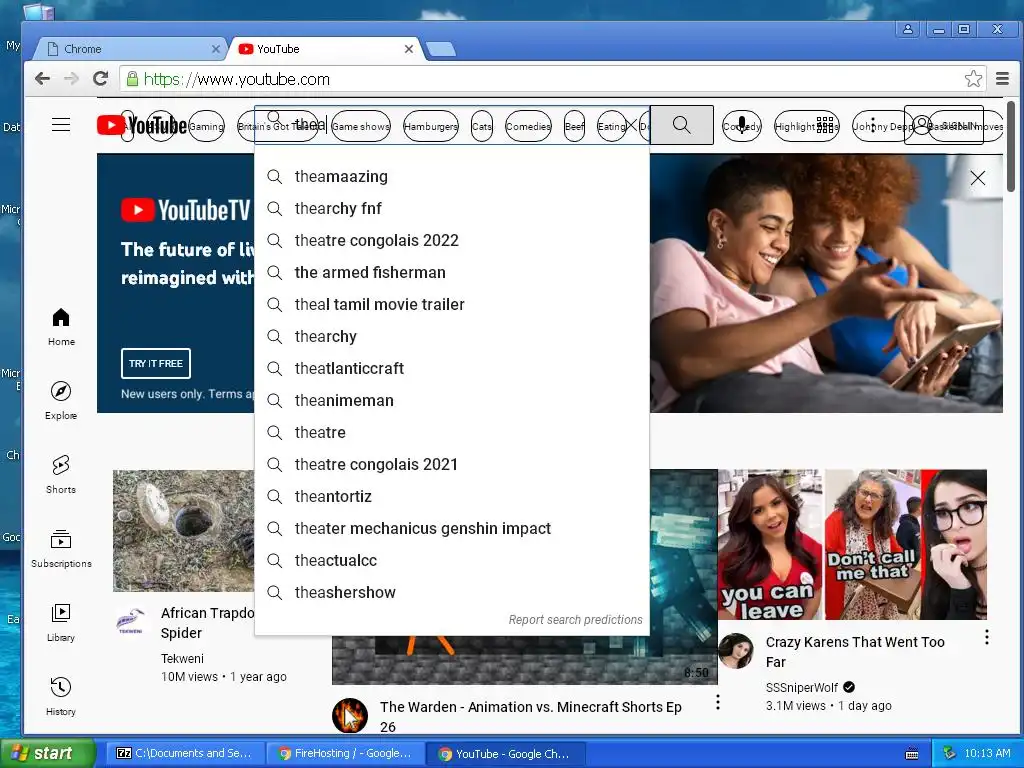Open the on-screen keyboard tray icon

pos(912,754)
